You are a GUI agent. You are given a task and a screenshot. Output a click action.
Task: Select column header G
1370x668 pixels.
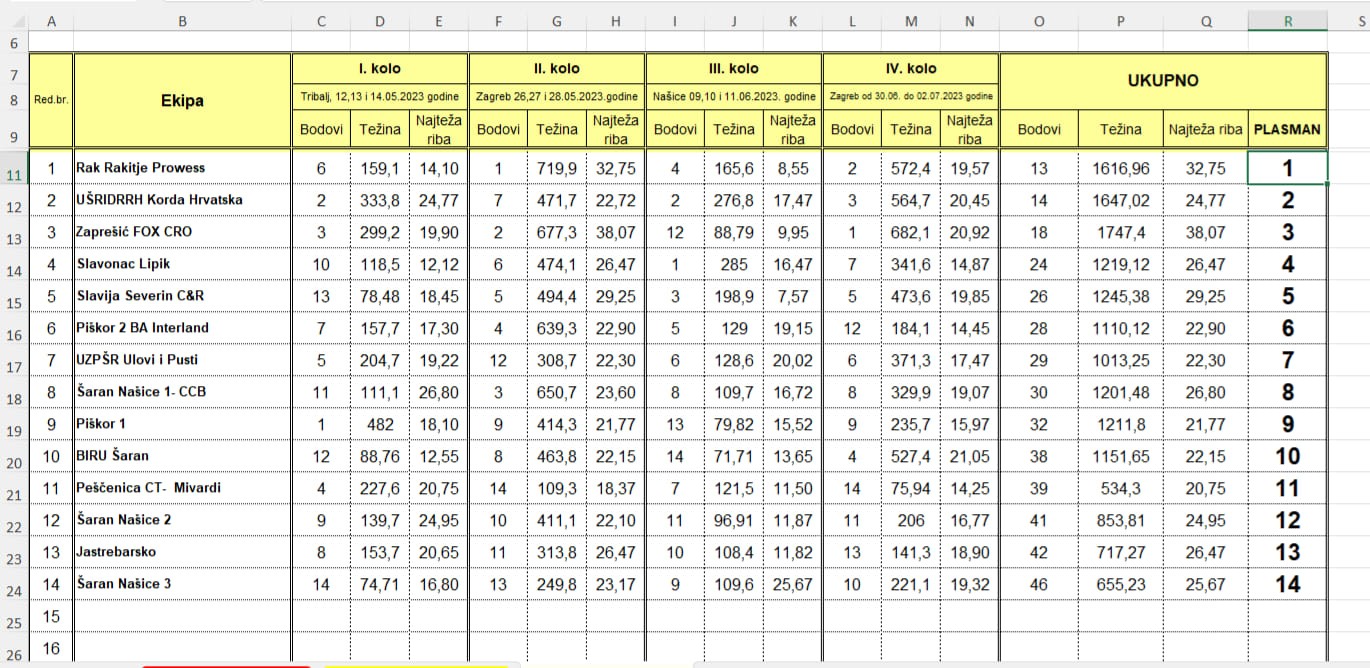pos(557,22)
